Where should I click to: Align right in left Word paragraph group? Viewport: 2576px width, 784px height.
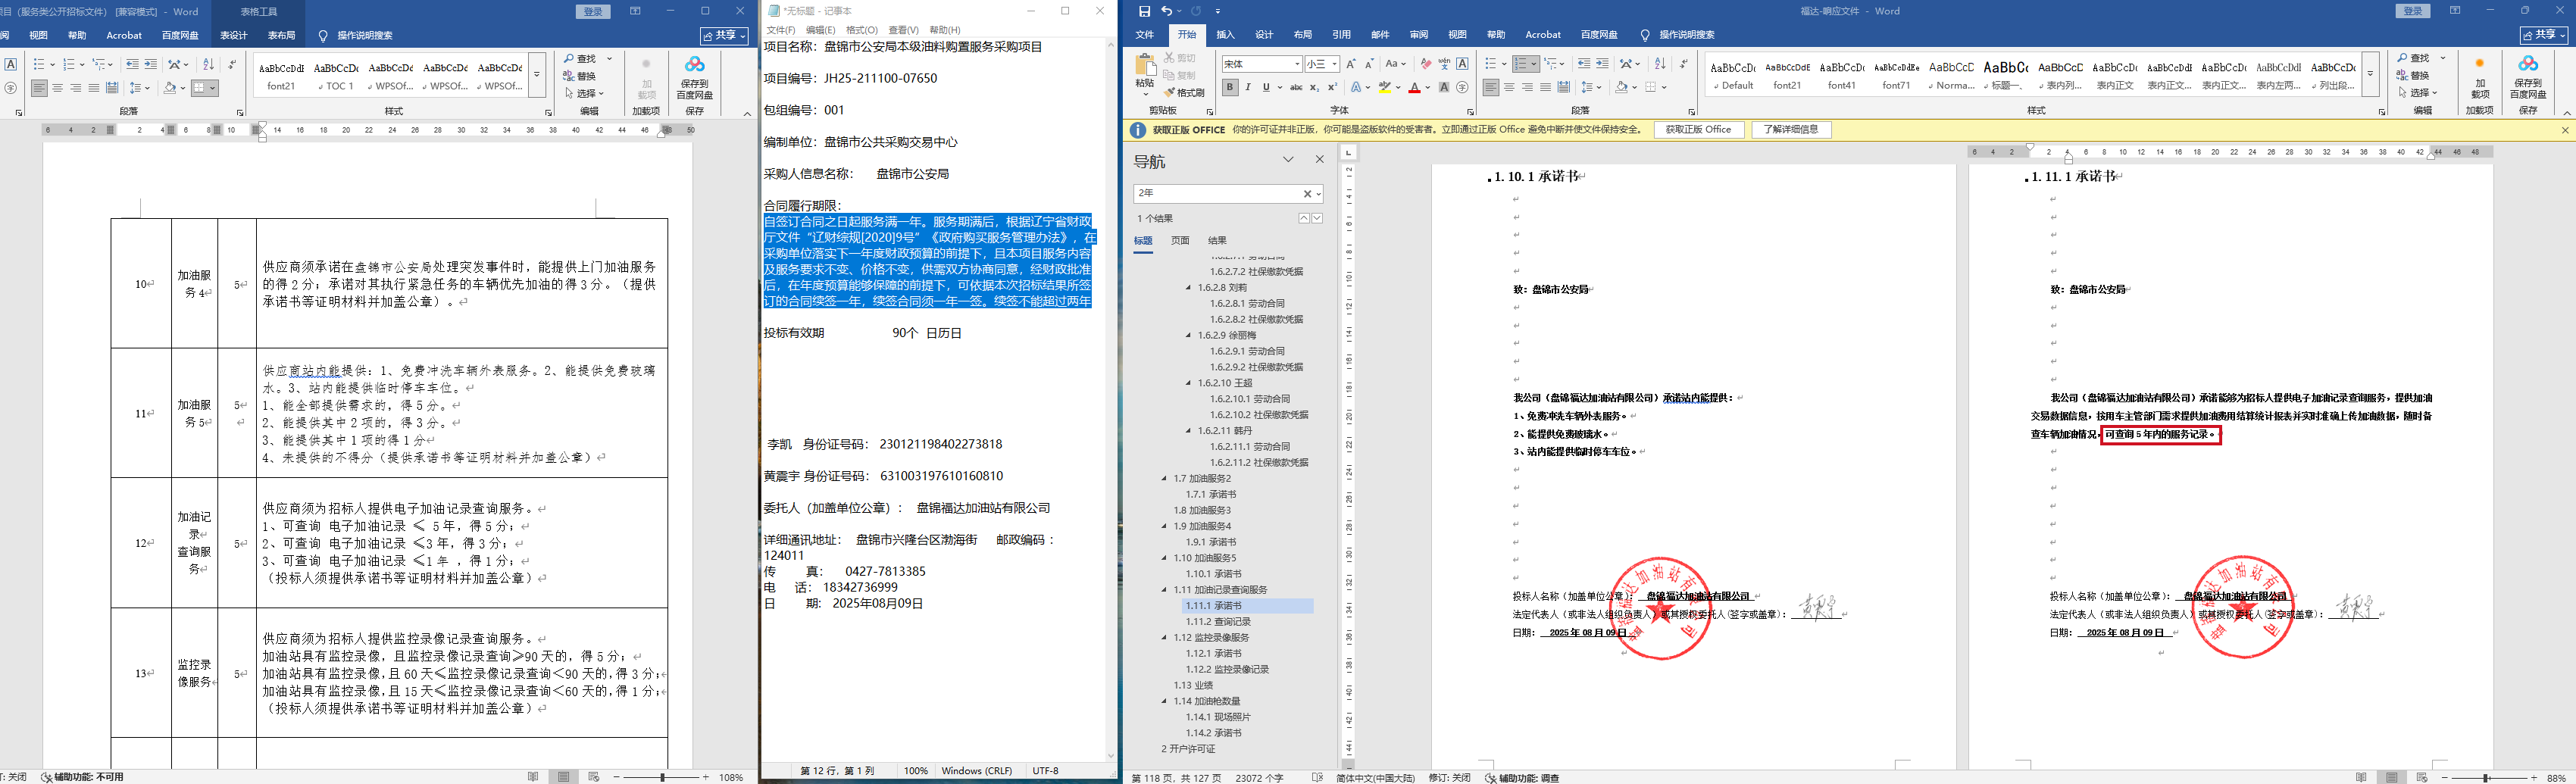76,88
